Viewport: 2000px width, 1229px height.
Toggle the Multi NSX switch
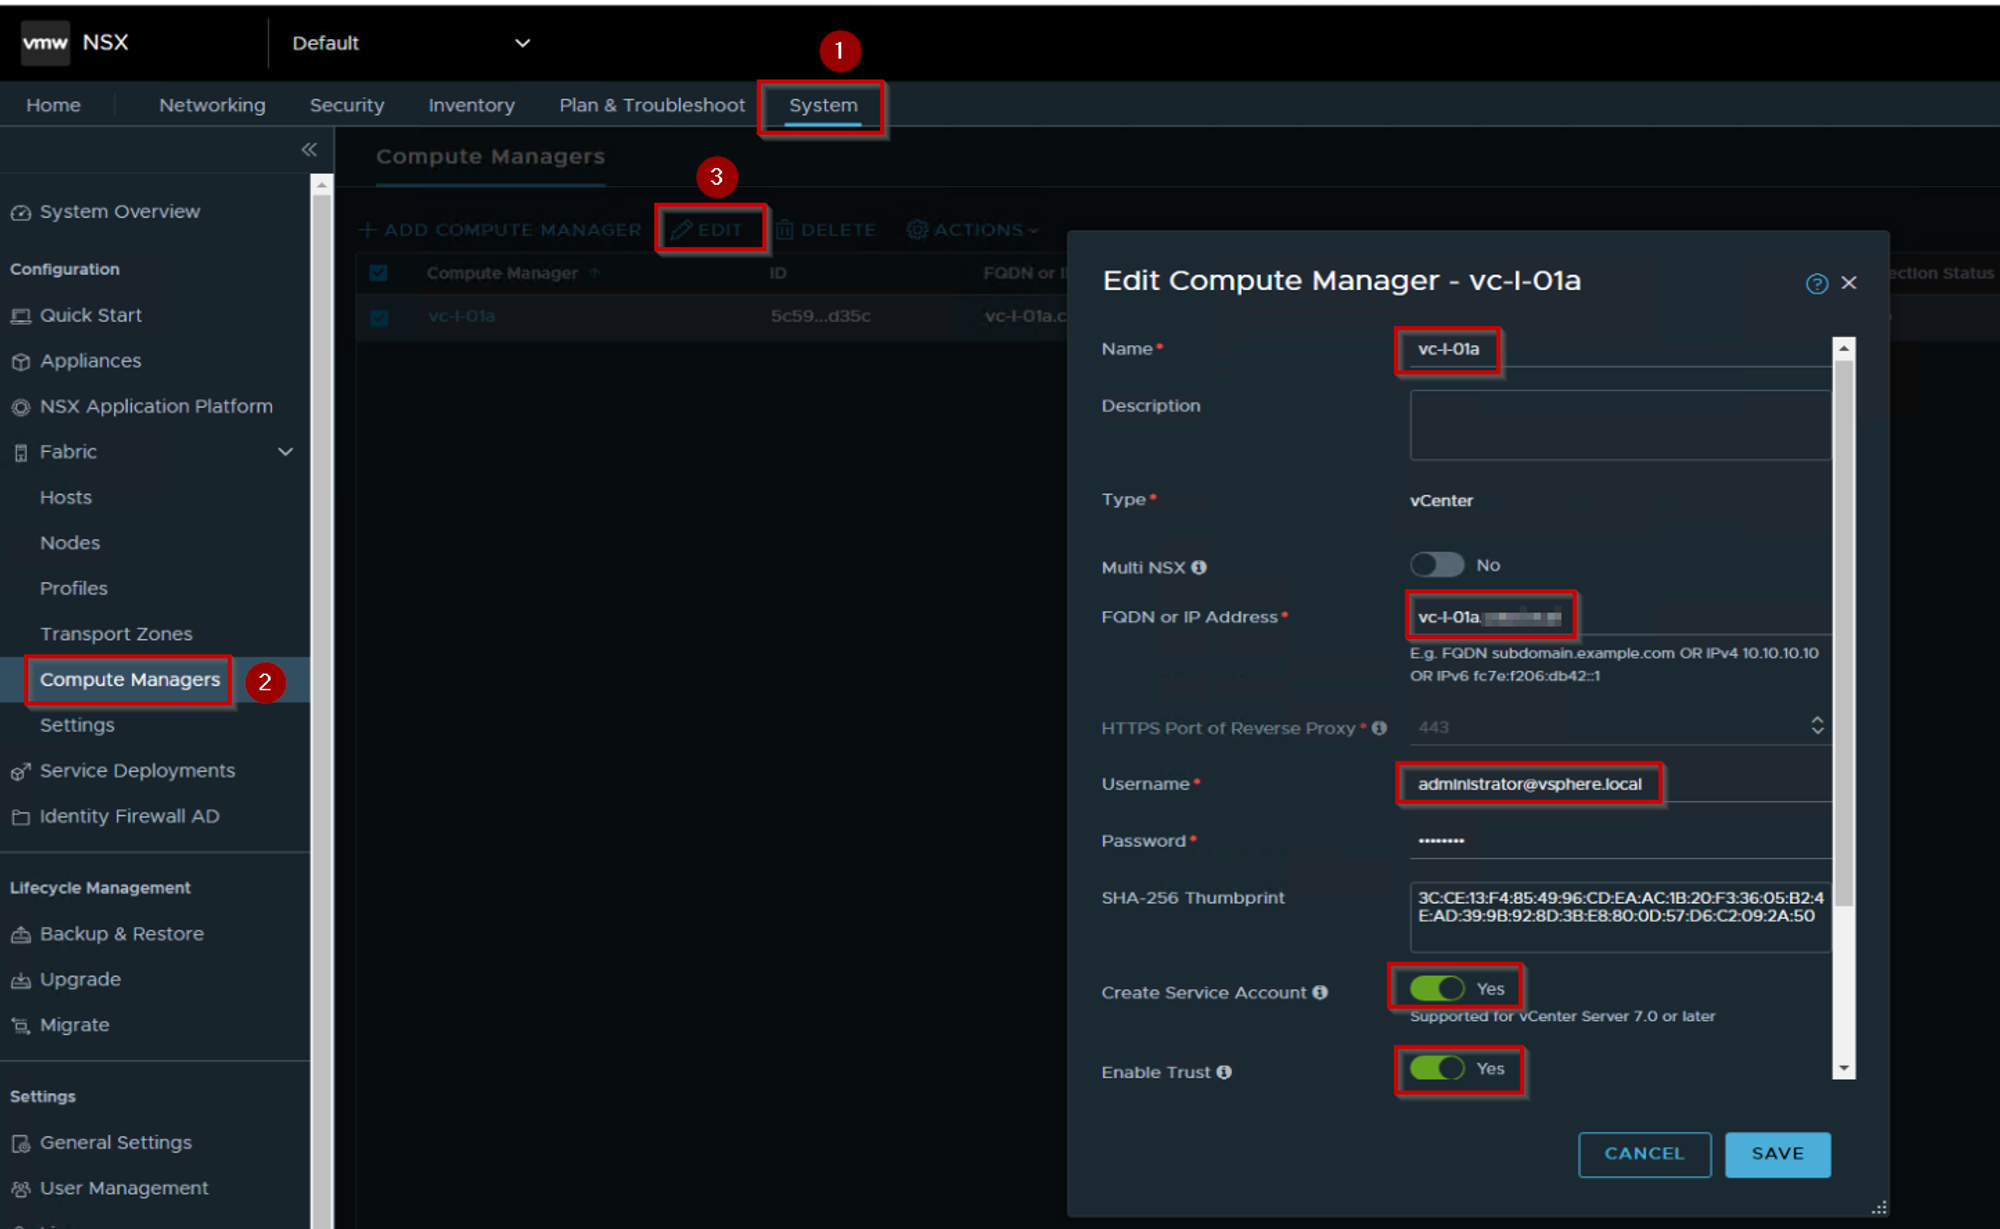point(1436,565)
